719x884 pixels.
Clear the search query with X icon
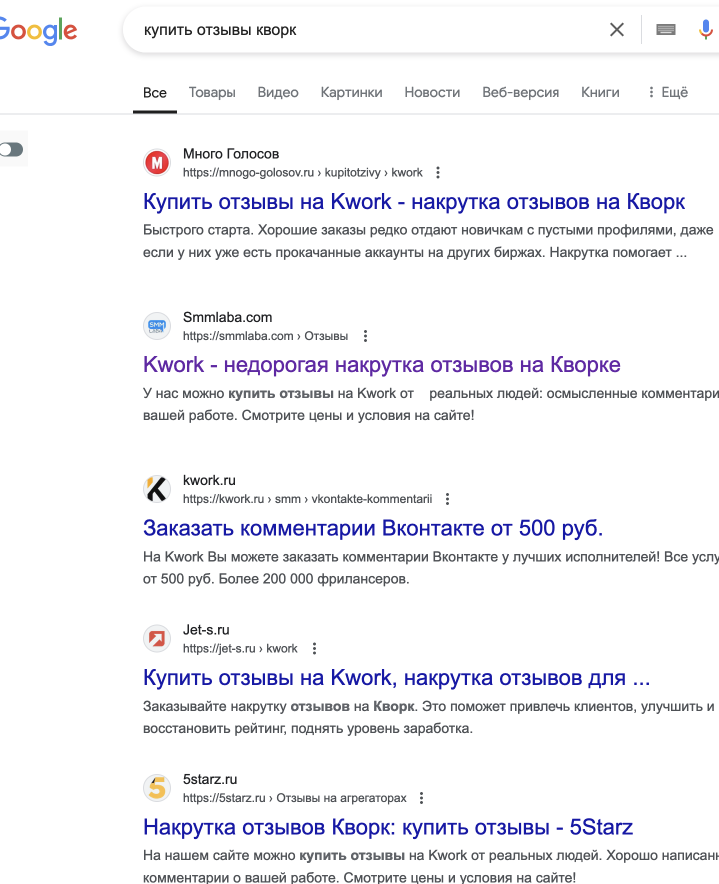[617, 30]
